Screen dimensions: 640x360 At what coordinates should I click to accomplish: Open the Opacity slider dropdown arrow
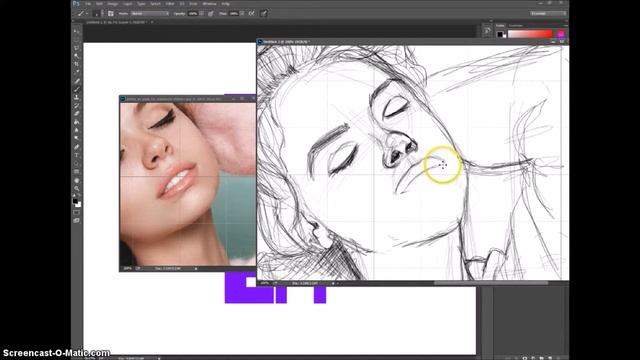point(201,13)
